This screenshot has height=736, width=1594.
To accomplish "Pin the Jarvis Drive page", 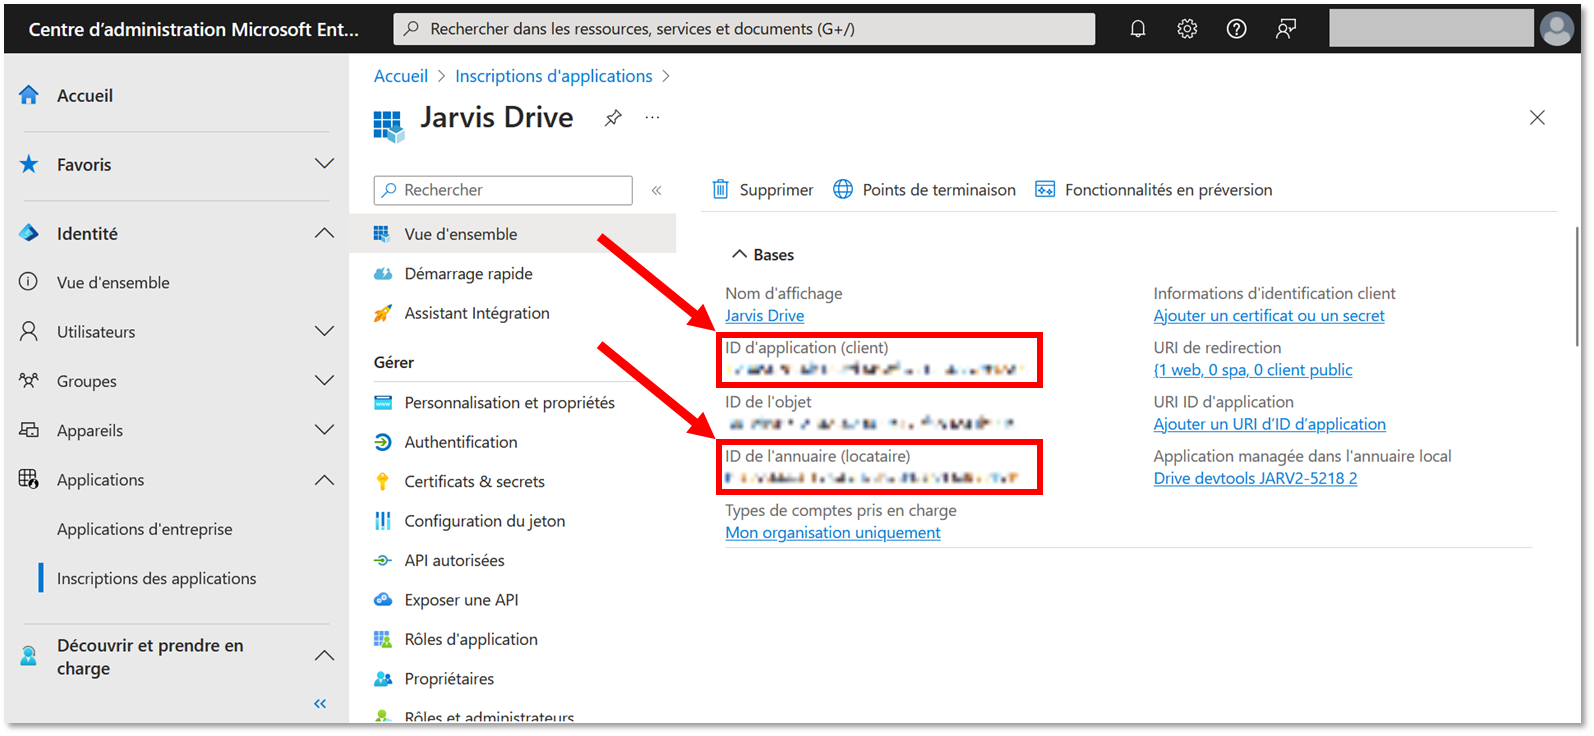I will coord(613,118).
